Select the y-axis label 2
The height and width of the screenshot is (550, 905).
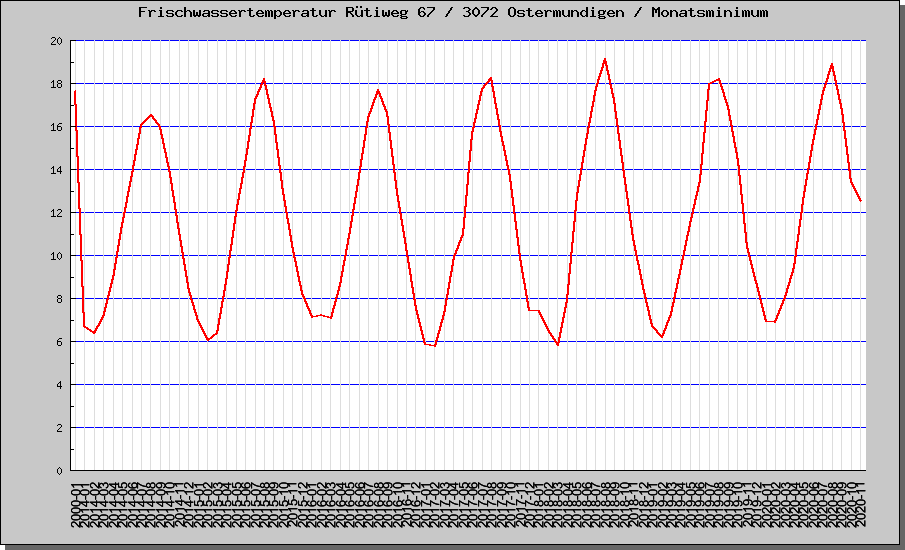pyautogui.click(x=60, y=428)
